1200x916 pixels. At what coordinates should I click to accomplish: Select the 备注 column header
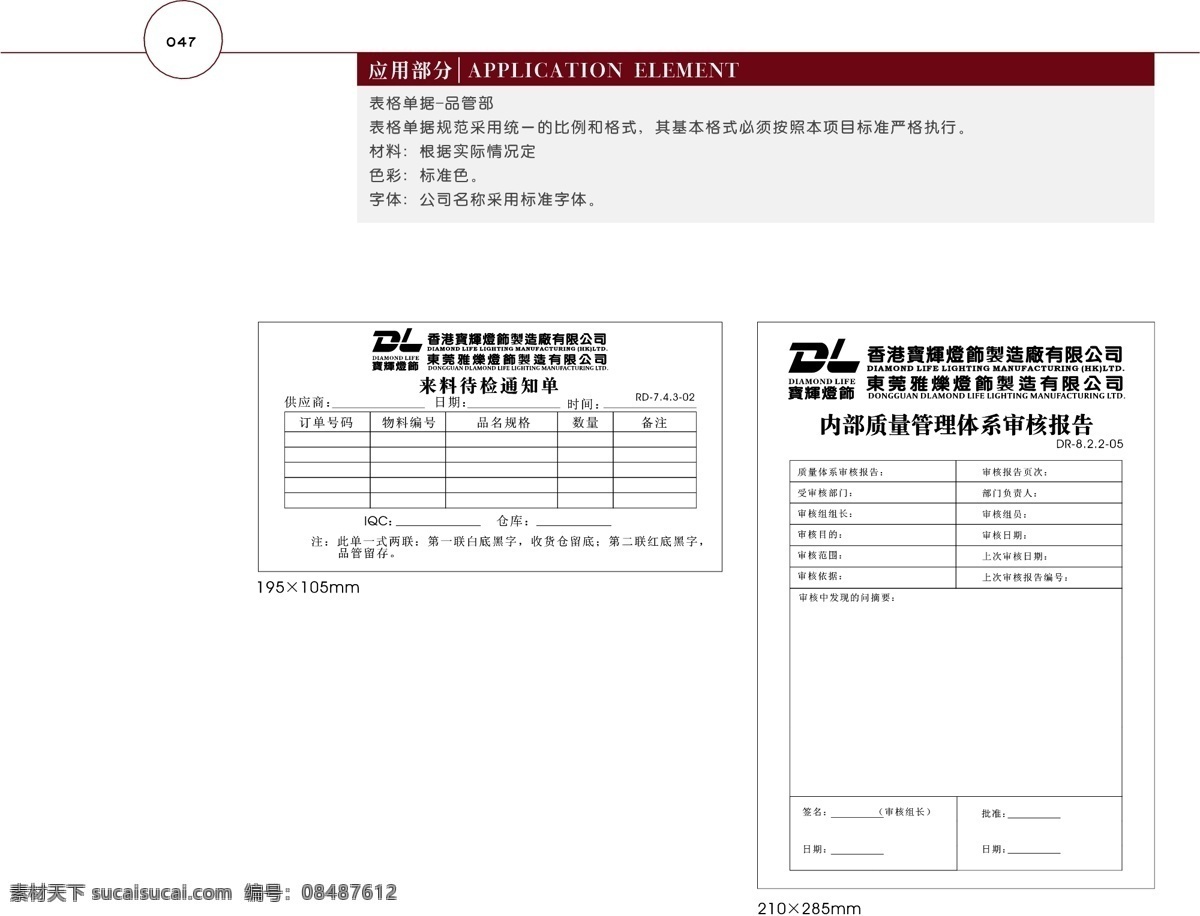[654, 423]
